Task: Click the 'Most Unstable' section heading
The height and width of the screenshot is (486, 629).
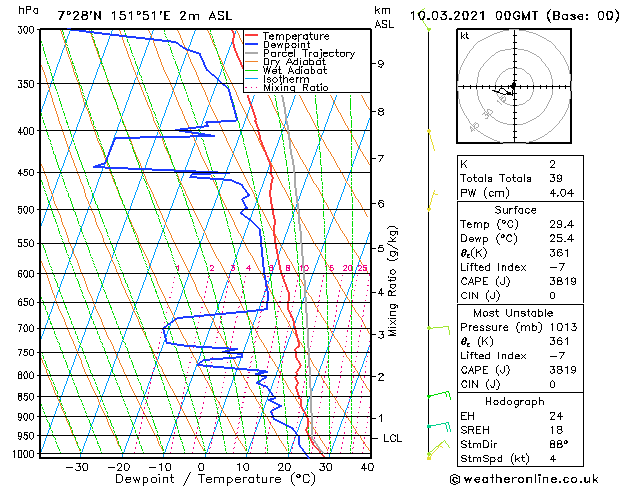Action: (513, 313)
